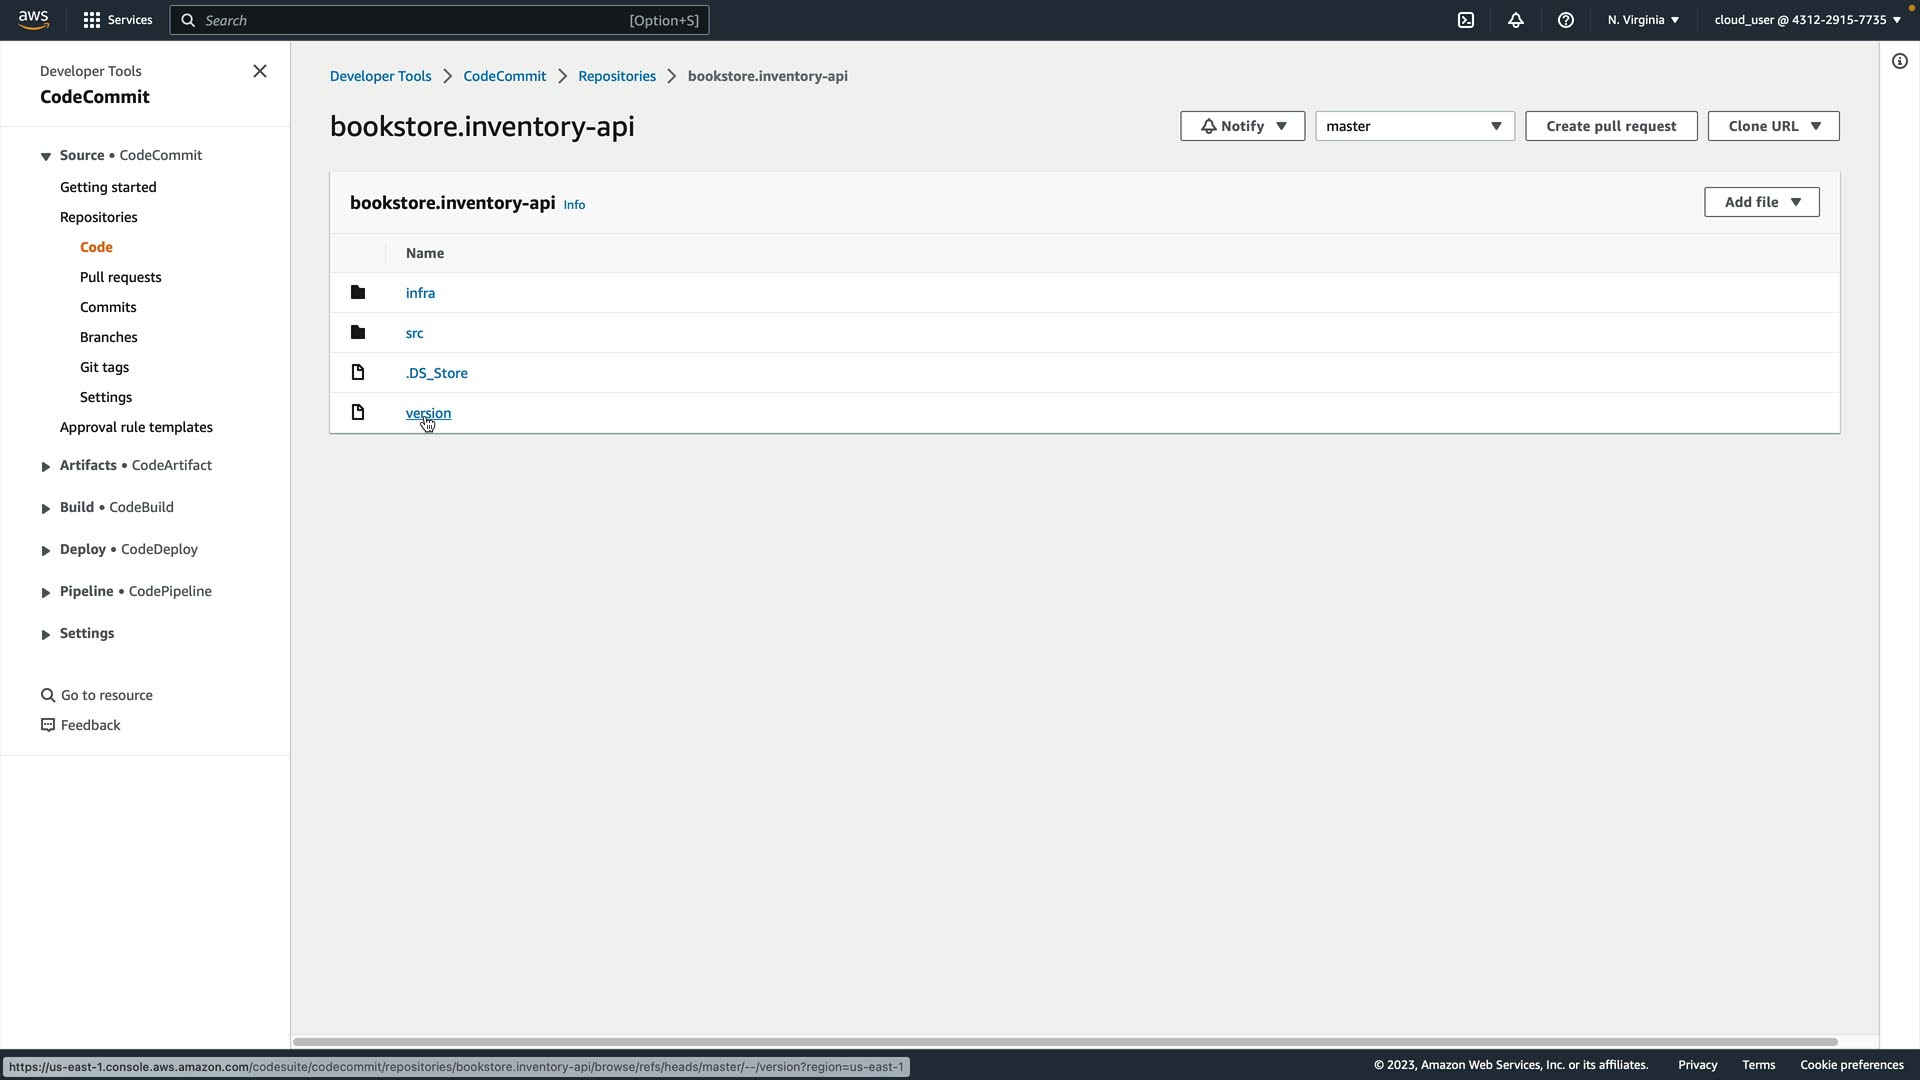Viewport: 1920px width, 1080px height.
Task: Go to Branches in sidebar
Action: pyautogui.click(x=108, y=337)
